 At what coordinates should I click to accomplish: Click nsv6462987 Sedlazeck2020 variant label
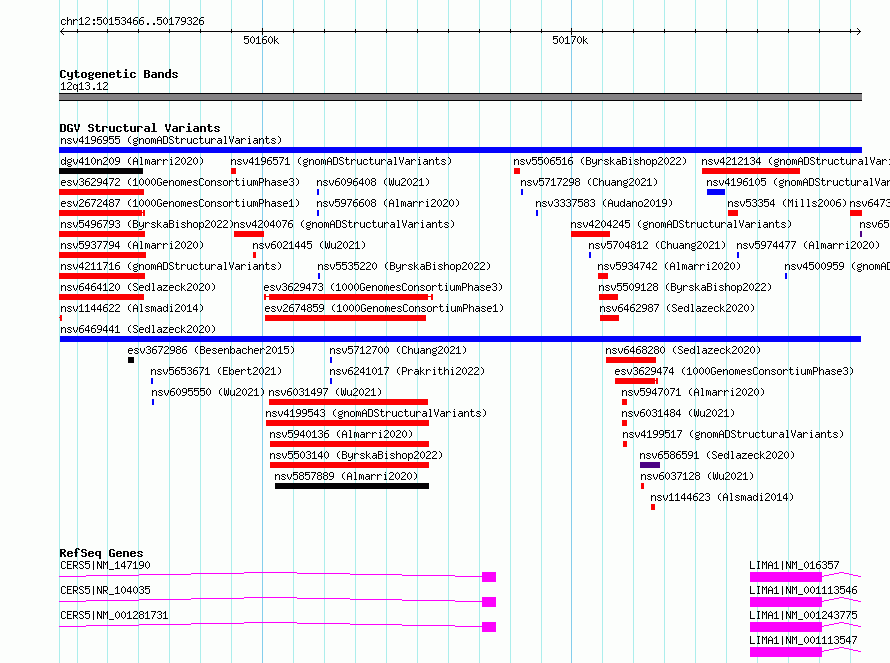[x=677, y=308]
